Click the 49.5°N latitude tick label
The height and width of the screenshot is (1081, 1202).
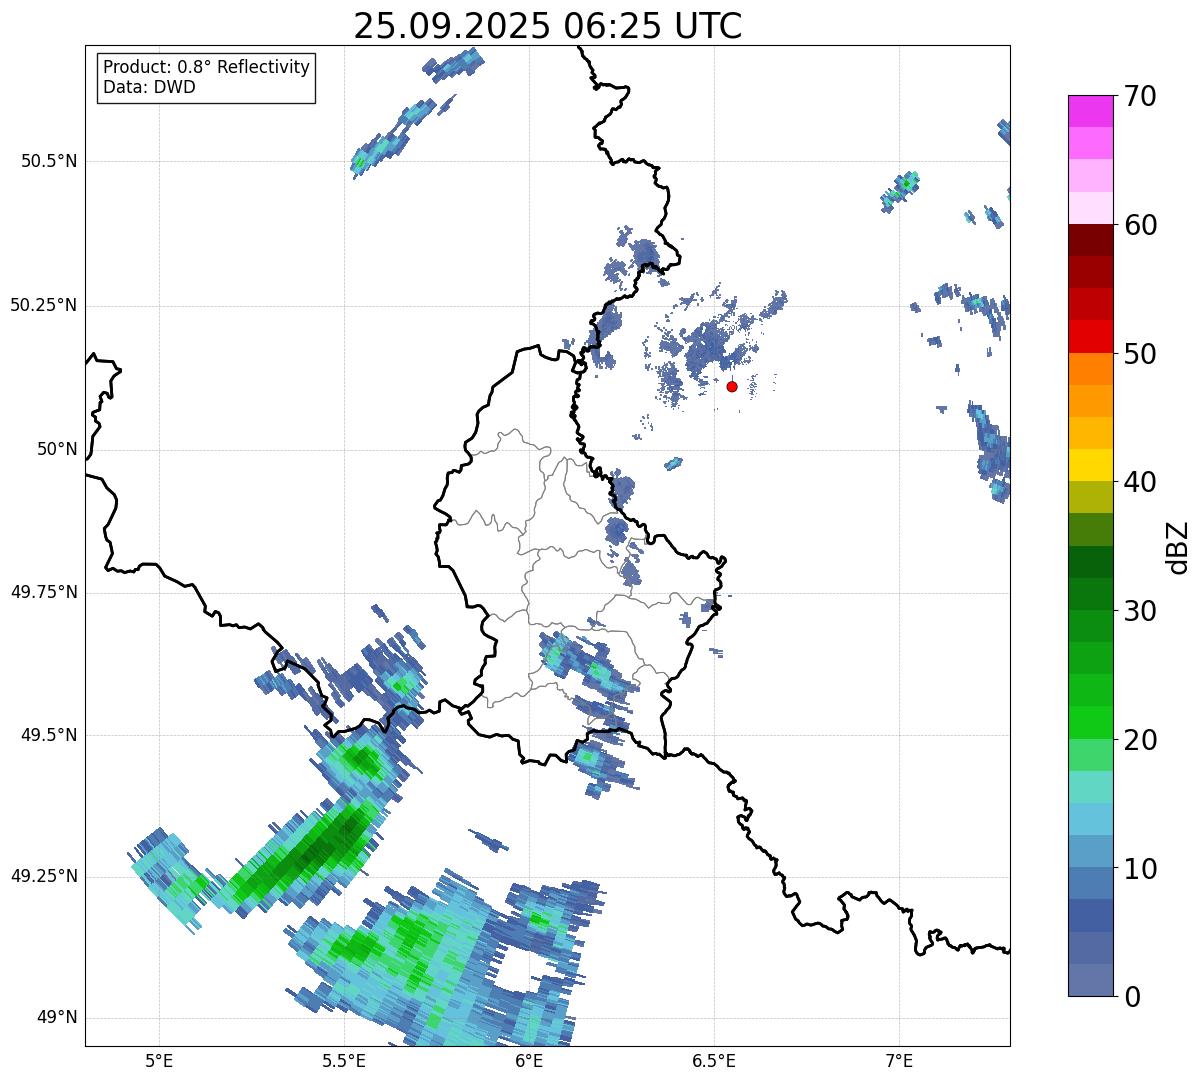[x=49, y=735]
